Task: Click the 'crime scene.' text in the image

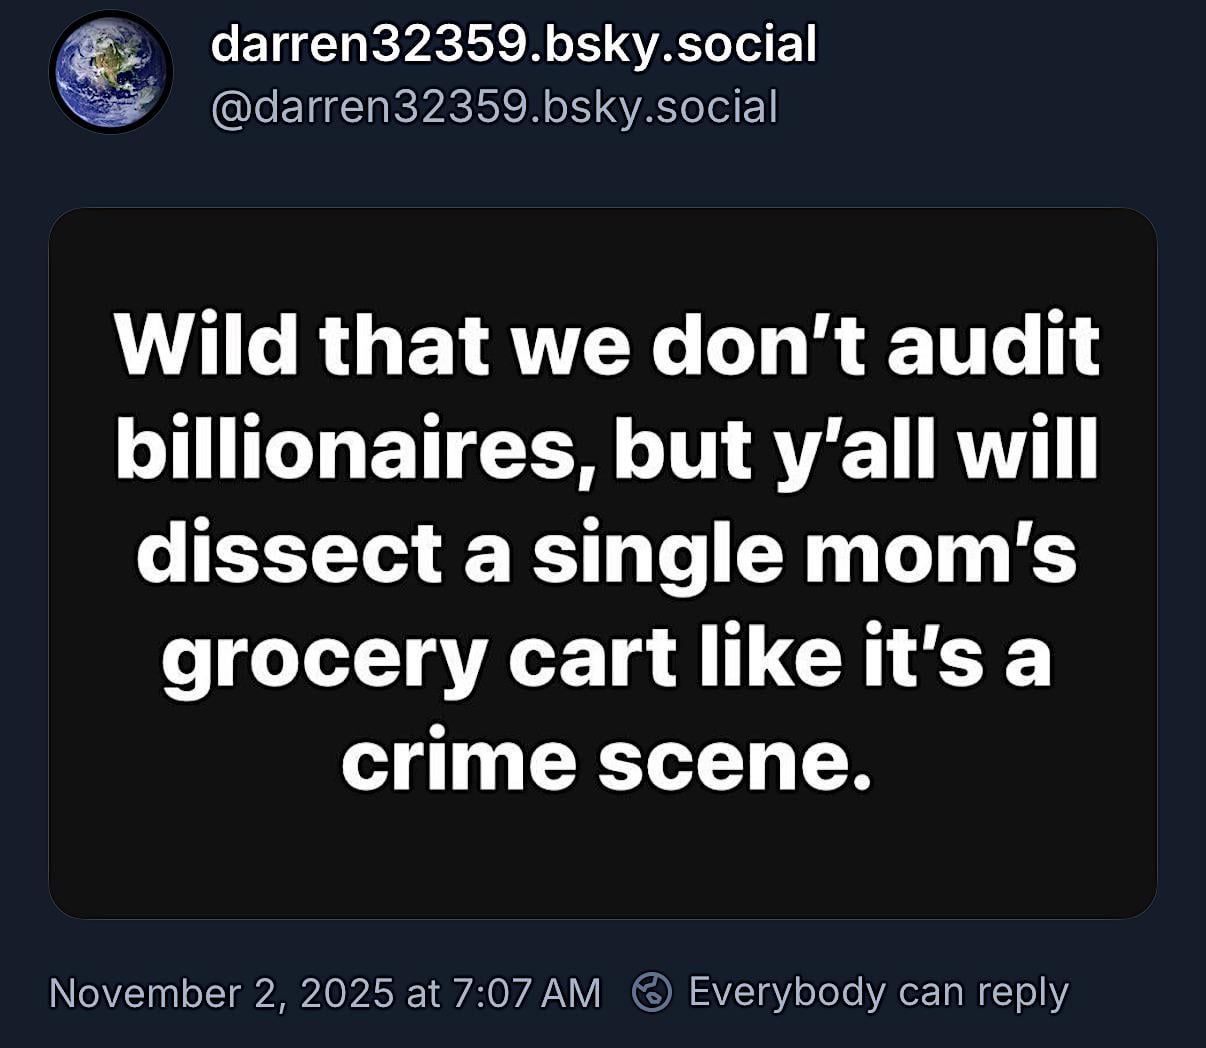Action: point(607,762)
